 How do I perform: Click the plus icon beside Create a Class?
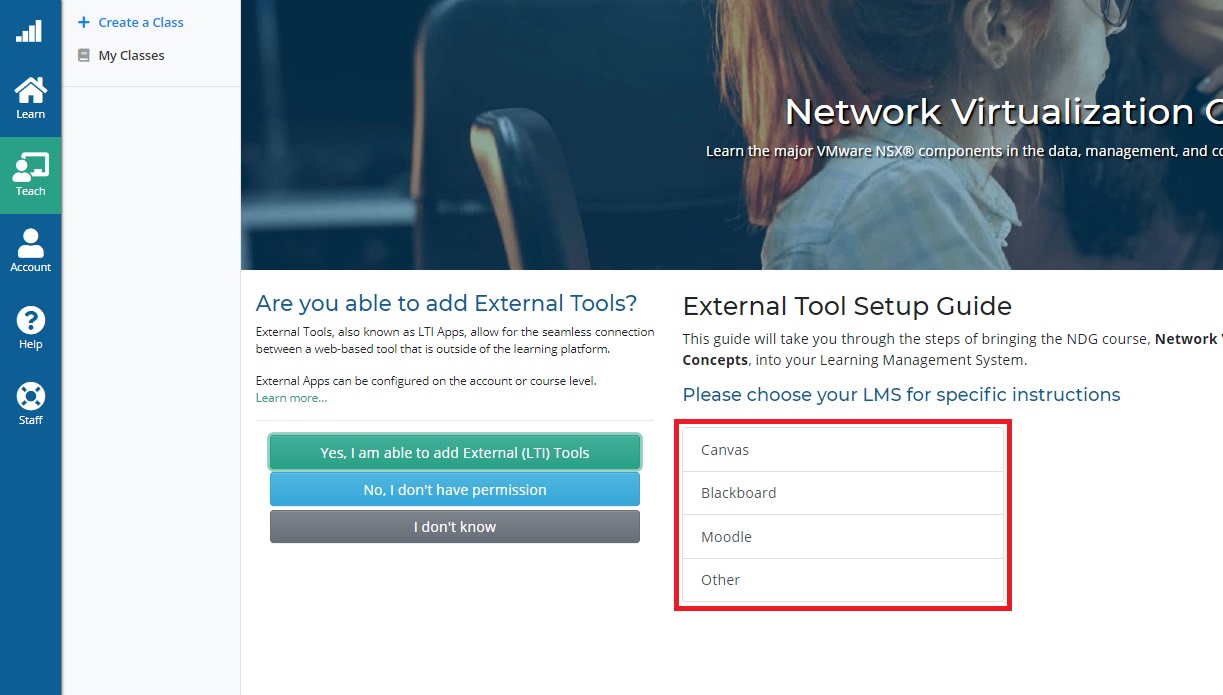pyautogui.click(x=83, y=22)
